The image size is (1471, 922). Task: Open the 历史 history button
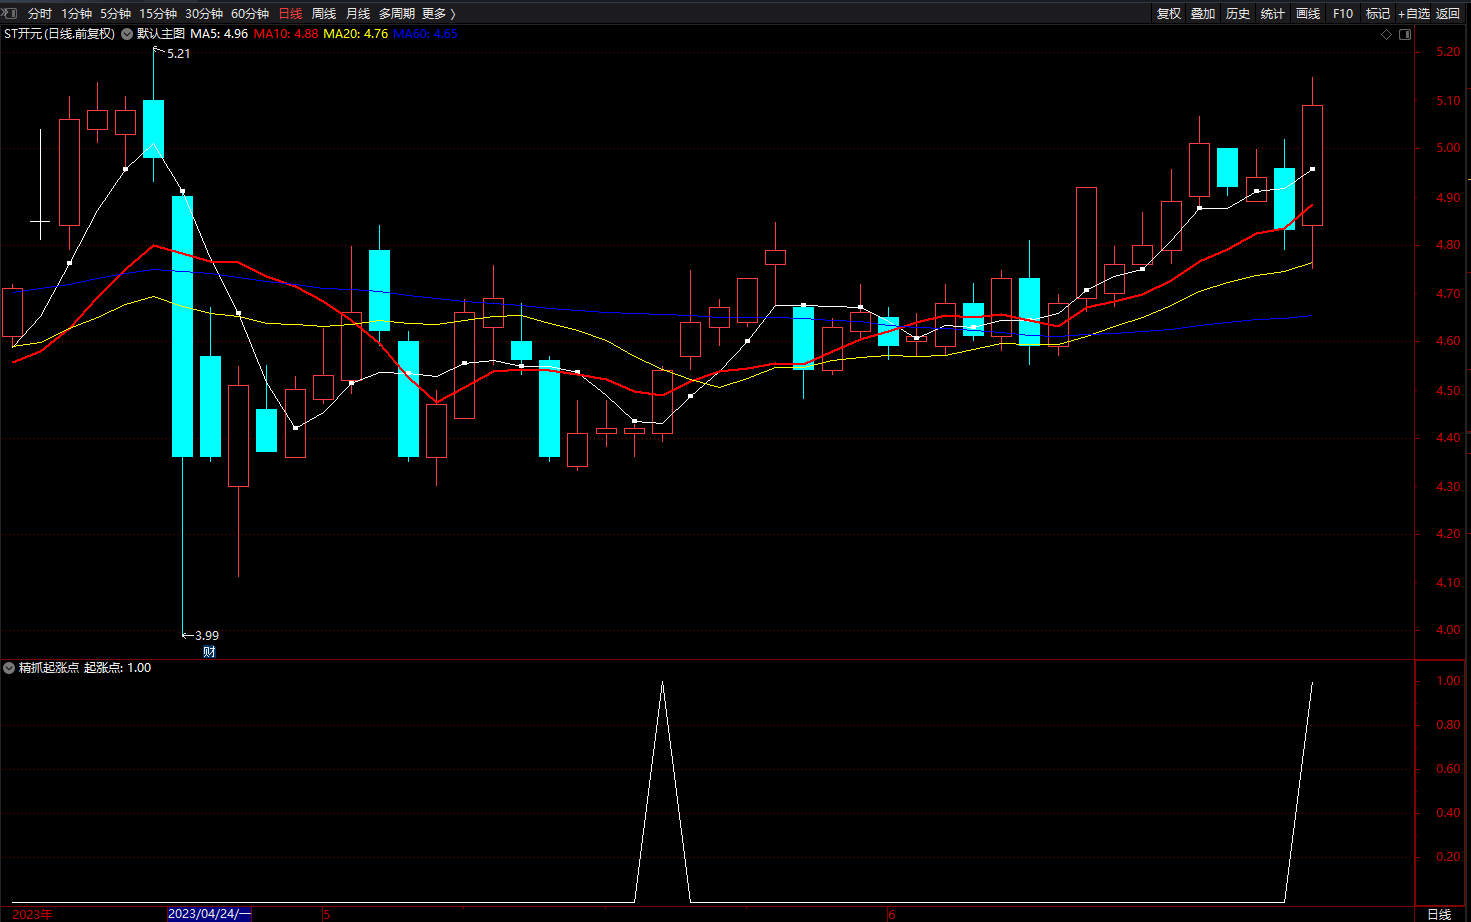click(x=1238, y=14)
